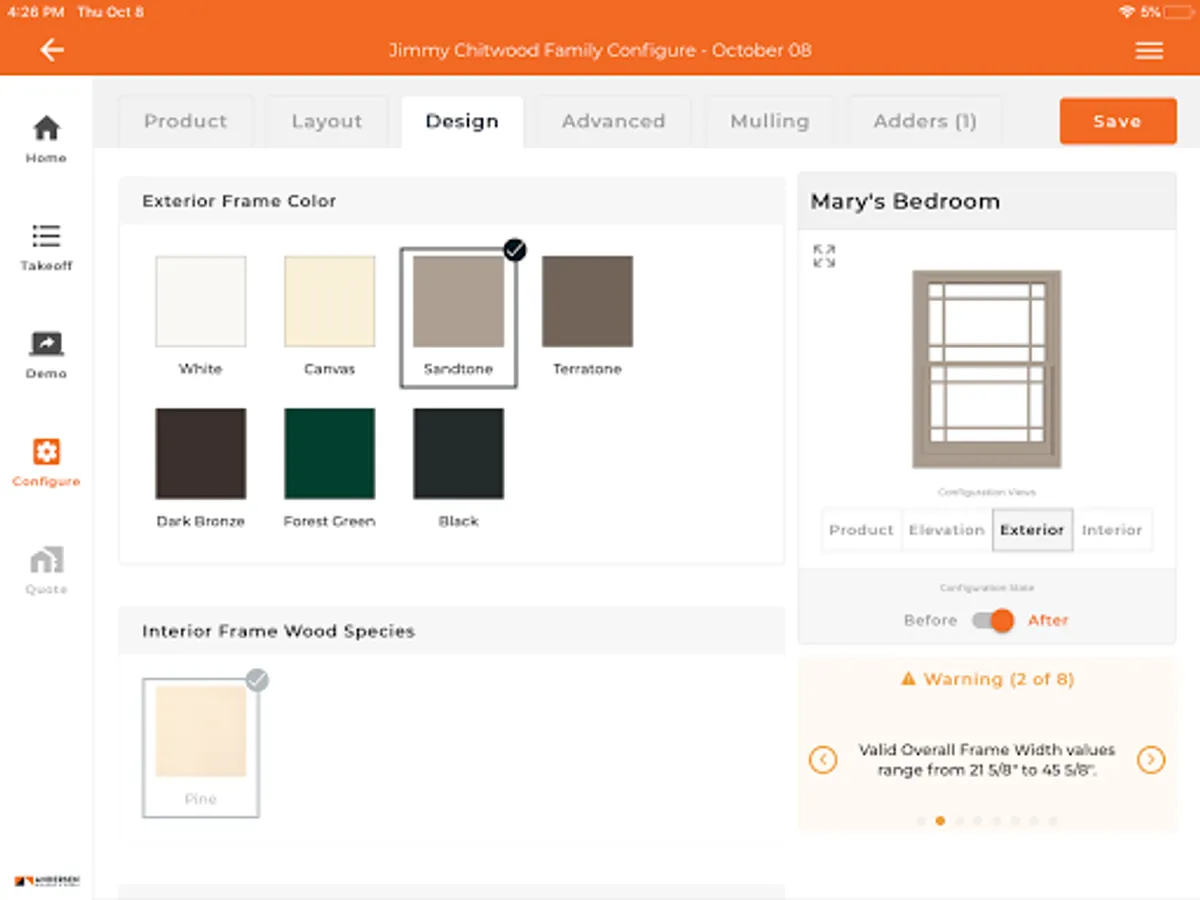Toggle the Before/After configuration state switch

tap(993, 620)
